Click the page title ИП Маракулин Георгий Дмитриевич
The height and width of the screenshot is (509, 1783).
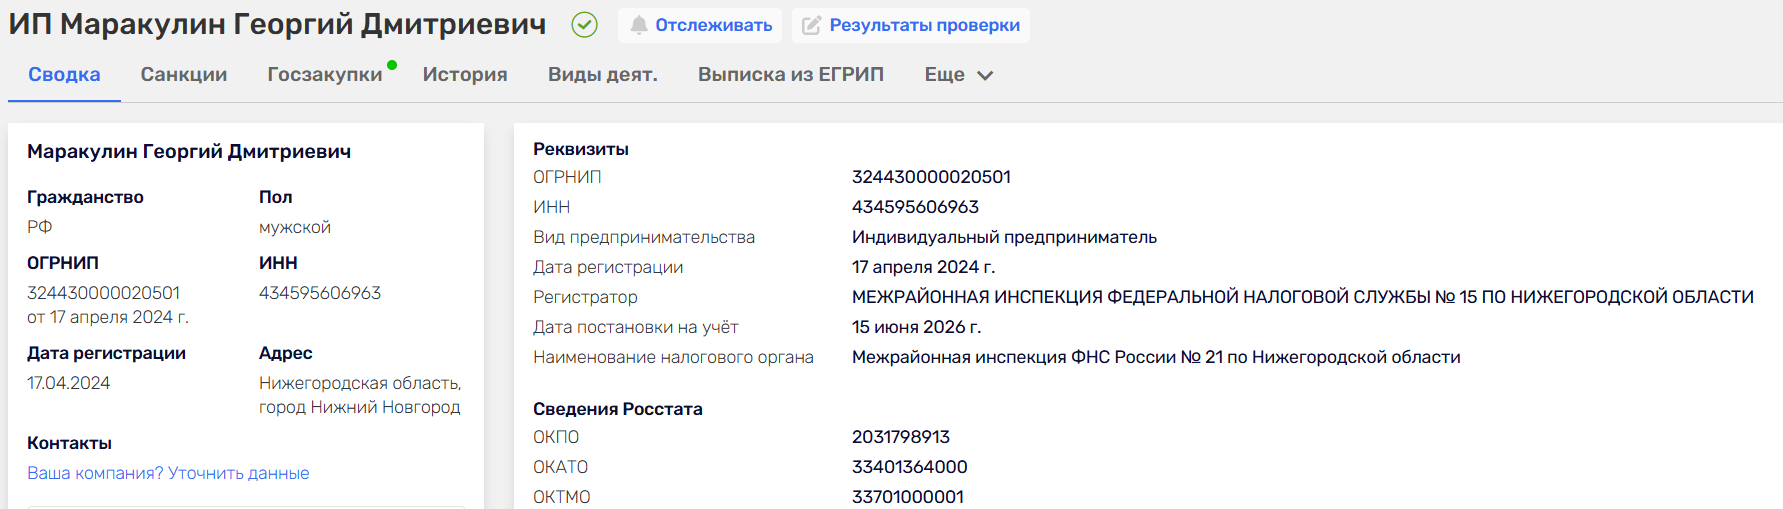tap(277, 25)
